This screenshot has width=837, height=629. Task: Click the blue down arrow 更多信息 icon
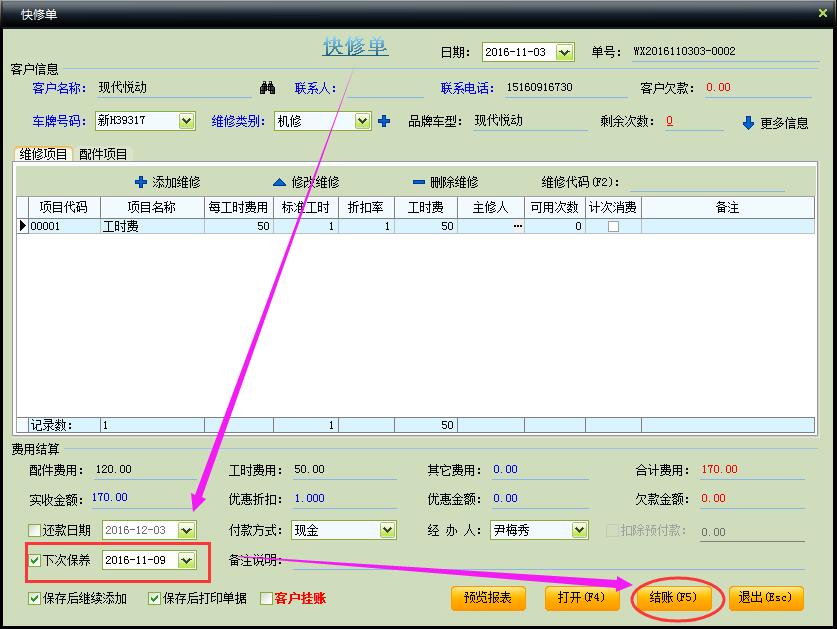(x=748, y=123)
